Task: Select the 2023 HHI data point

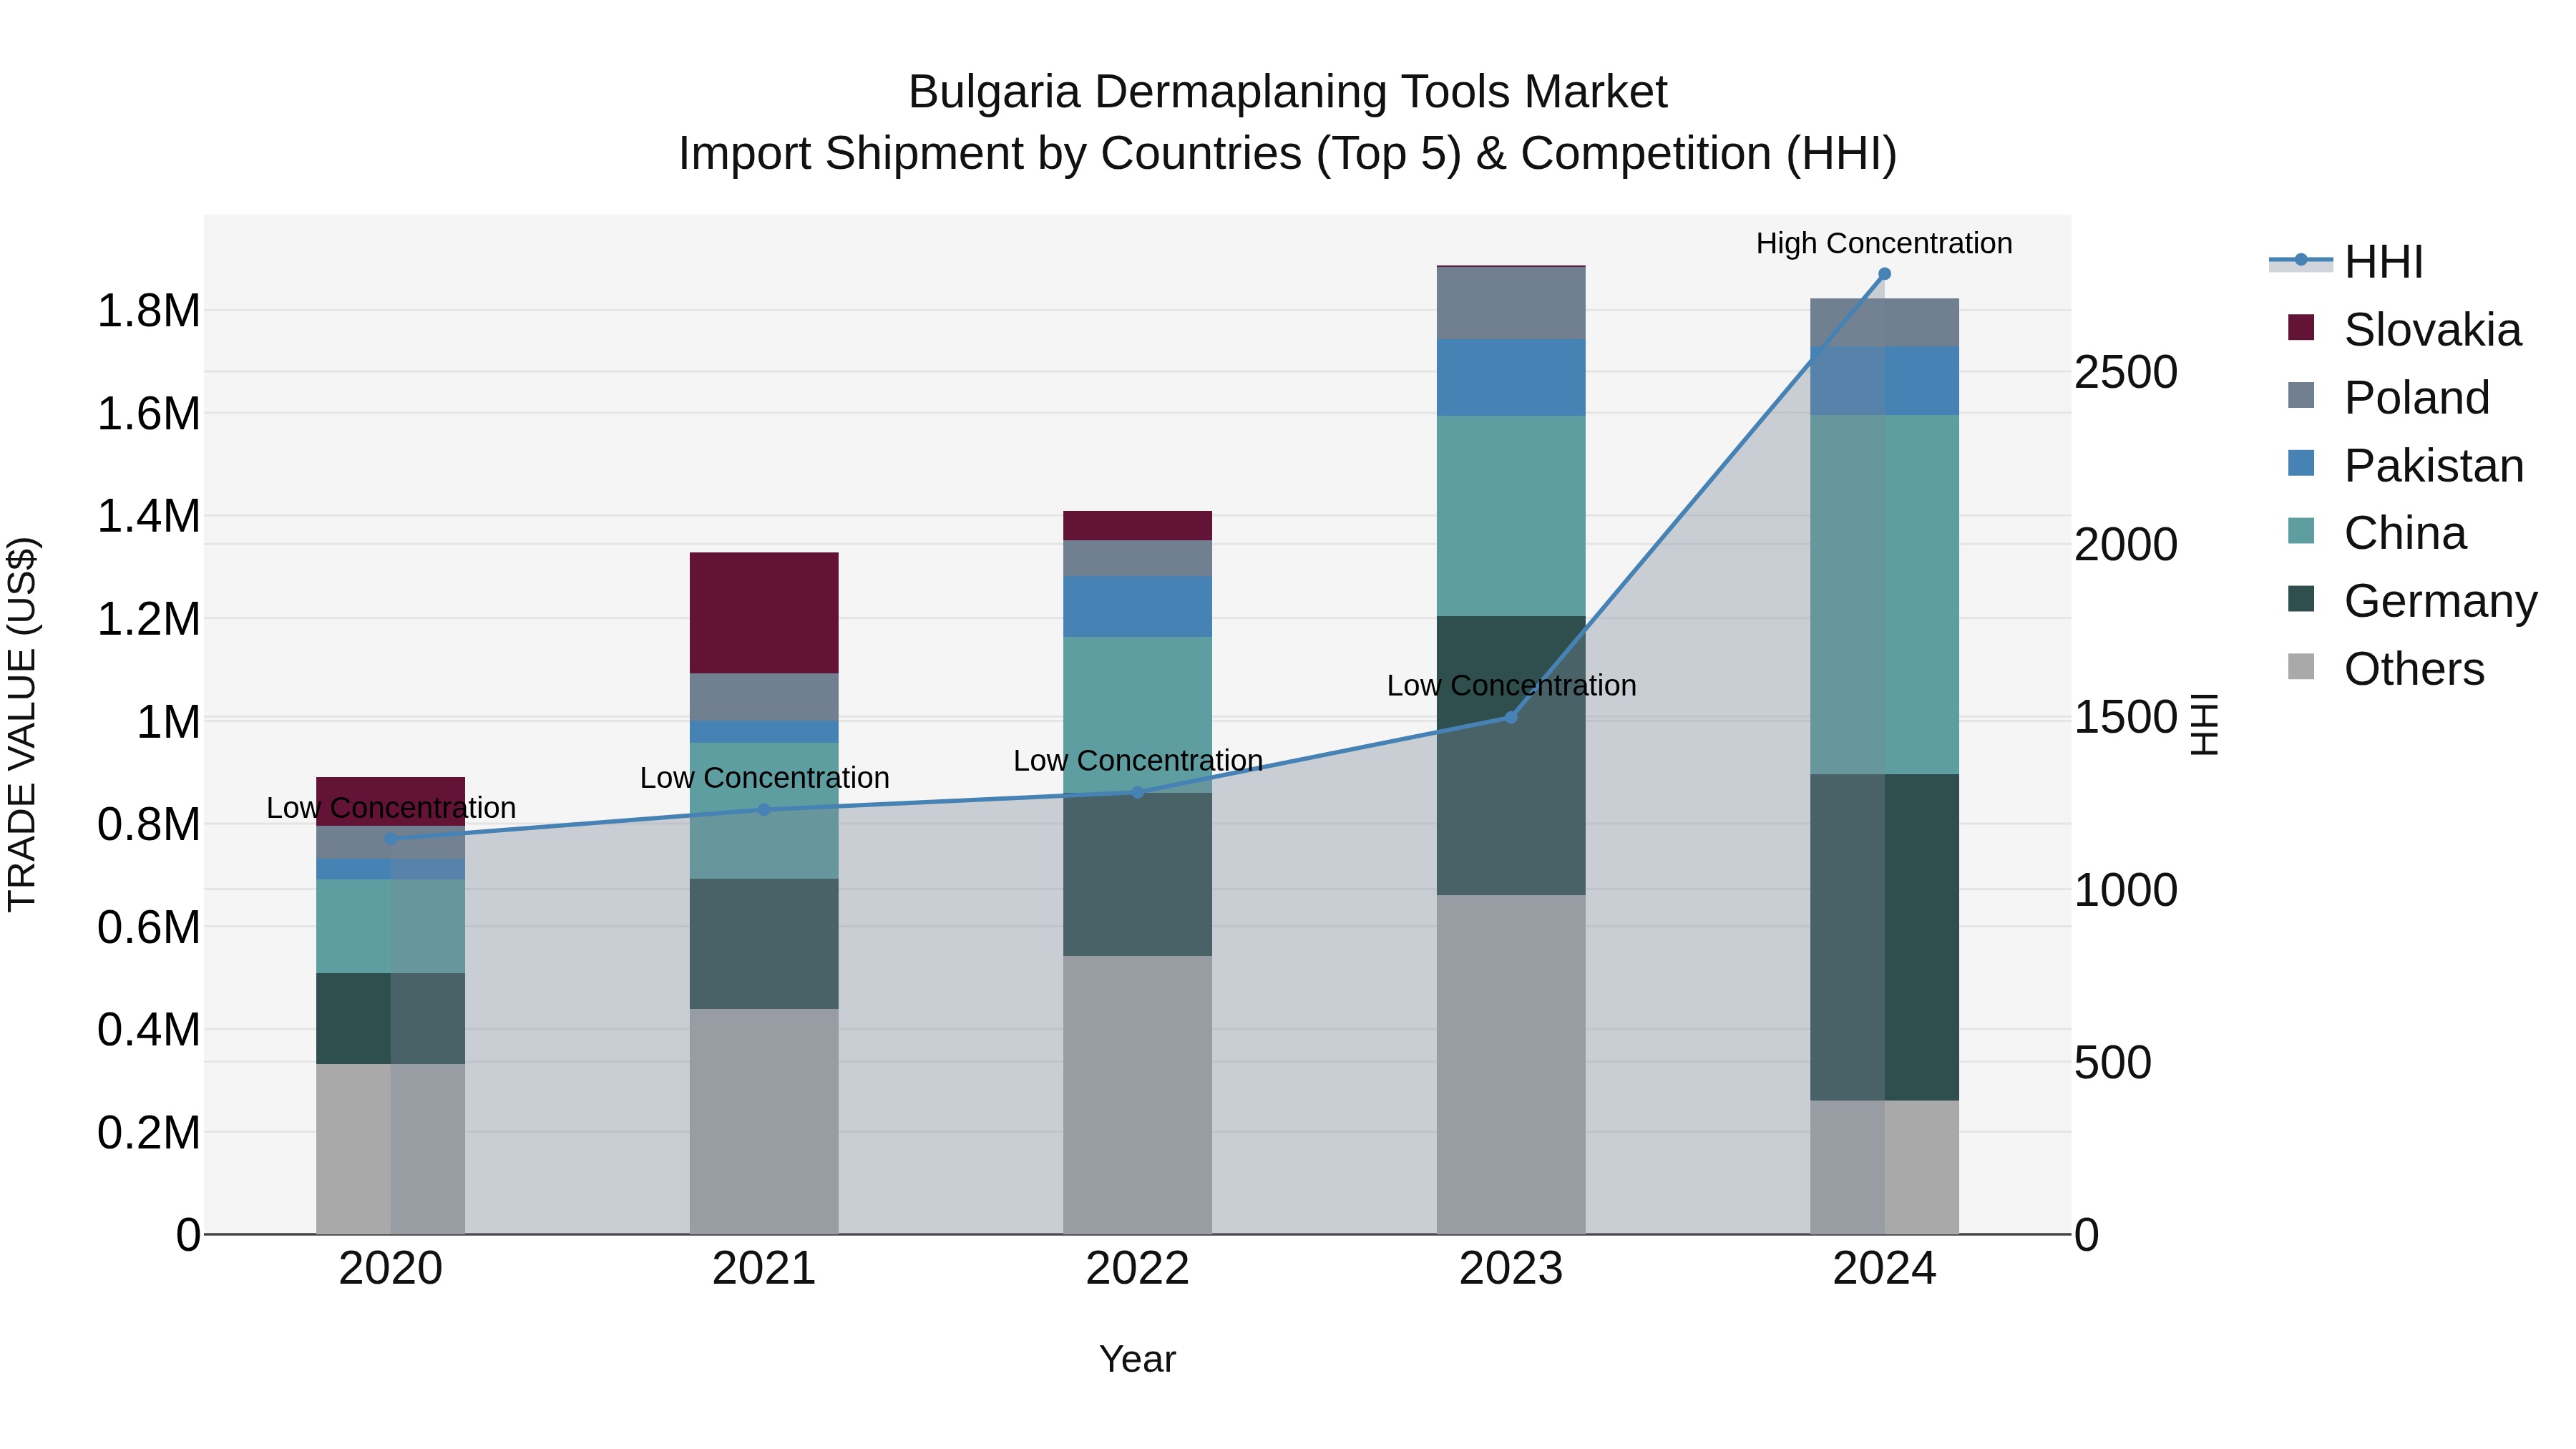Action: 1511,717
